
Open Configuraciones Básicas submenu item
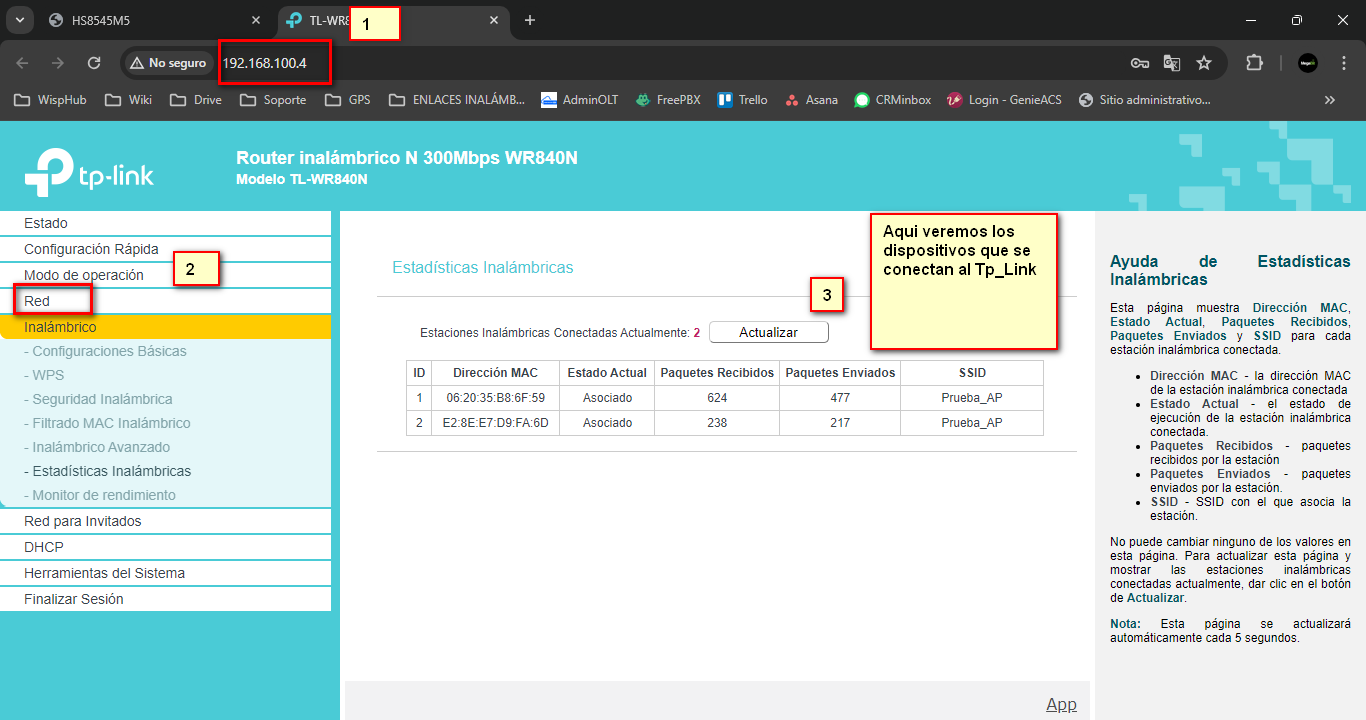pos(105,351)
